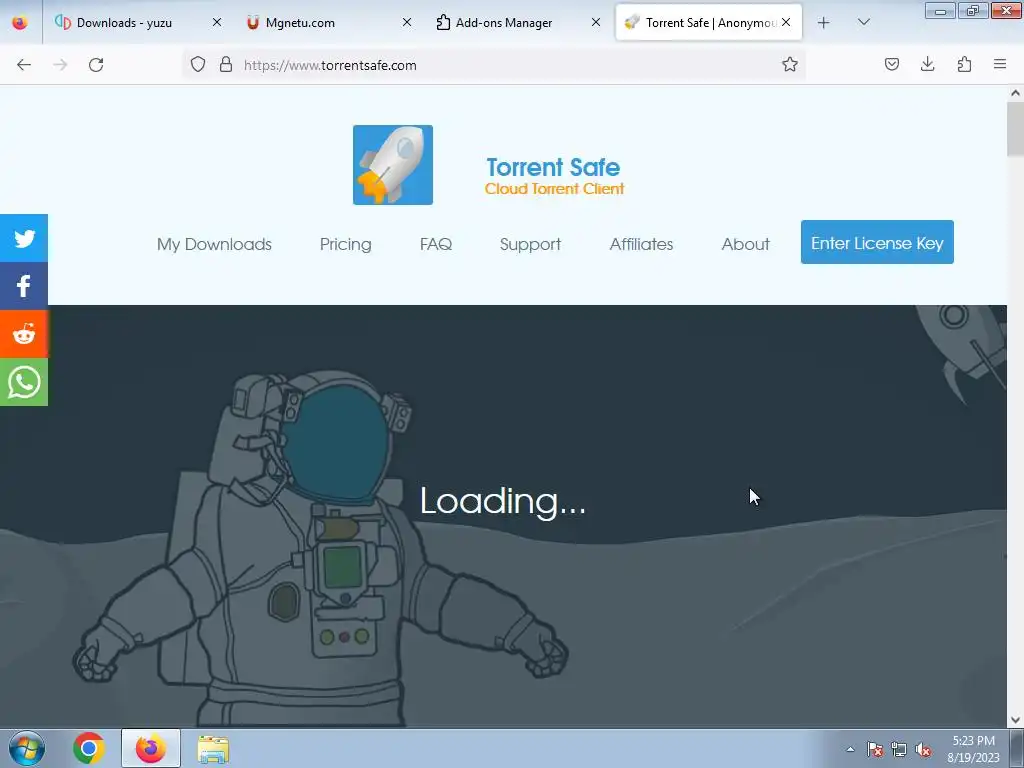Screen dimensions: 1024x768
Task: Click the Torrent Safe rocket logo
Action: [392, 165]
